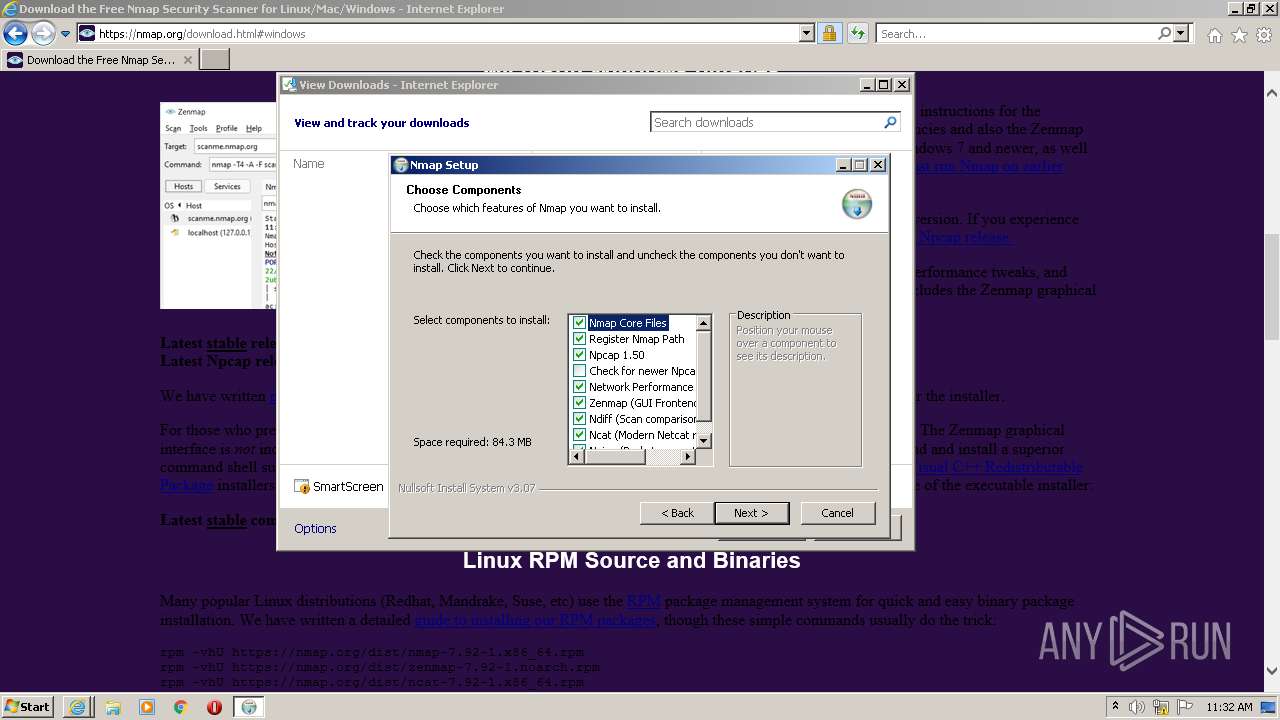Click Next in Nmap Setup
This screenshot has height=720, width=1280.
(751, 513)
